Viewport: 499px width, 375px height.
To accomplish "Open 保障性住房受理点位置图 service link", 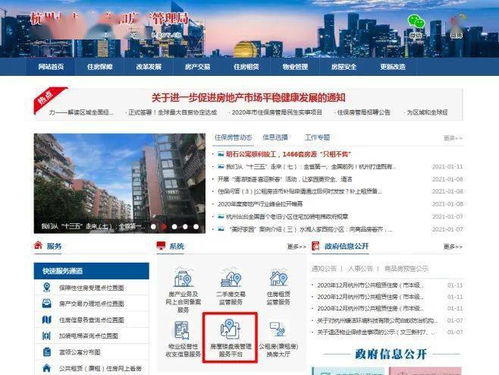I will (x=91, y=288).
